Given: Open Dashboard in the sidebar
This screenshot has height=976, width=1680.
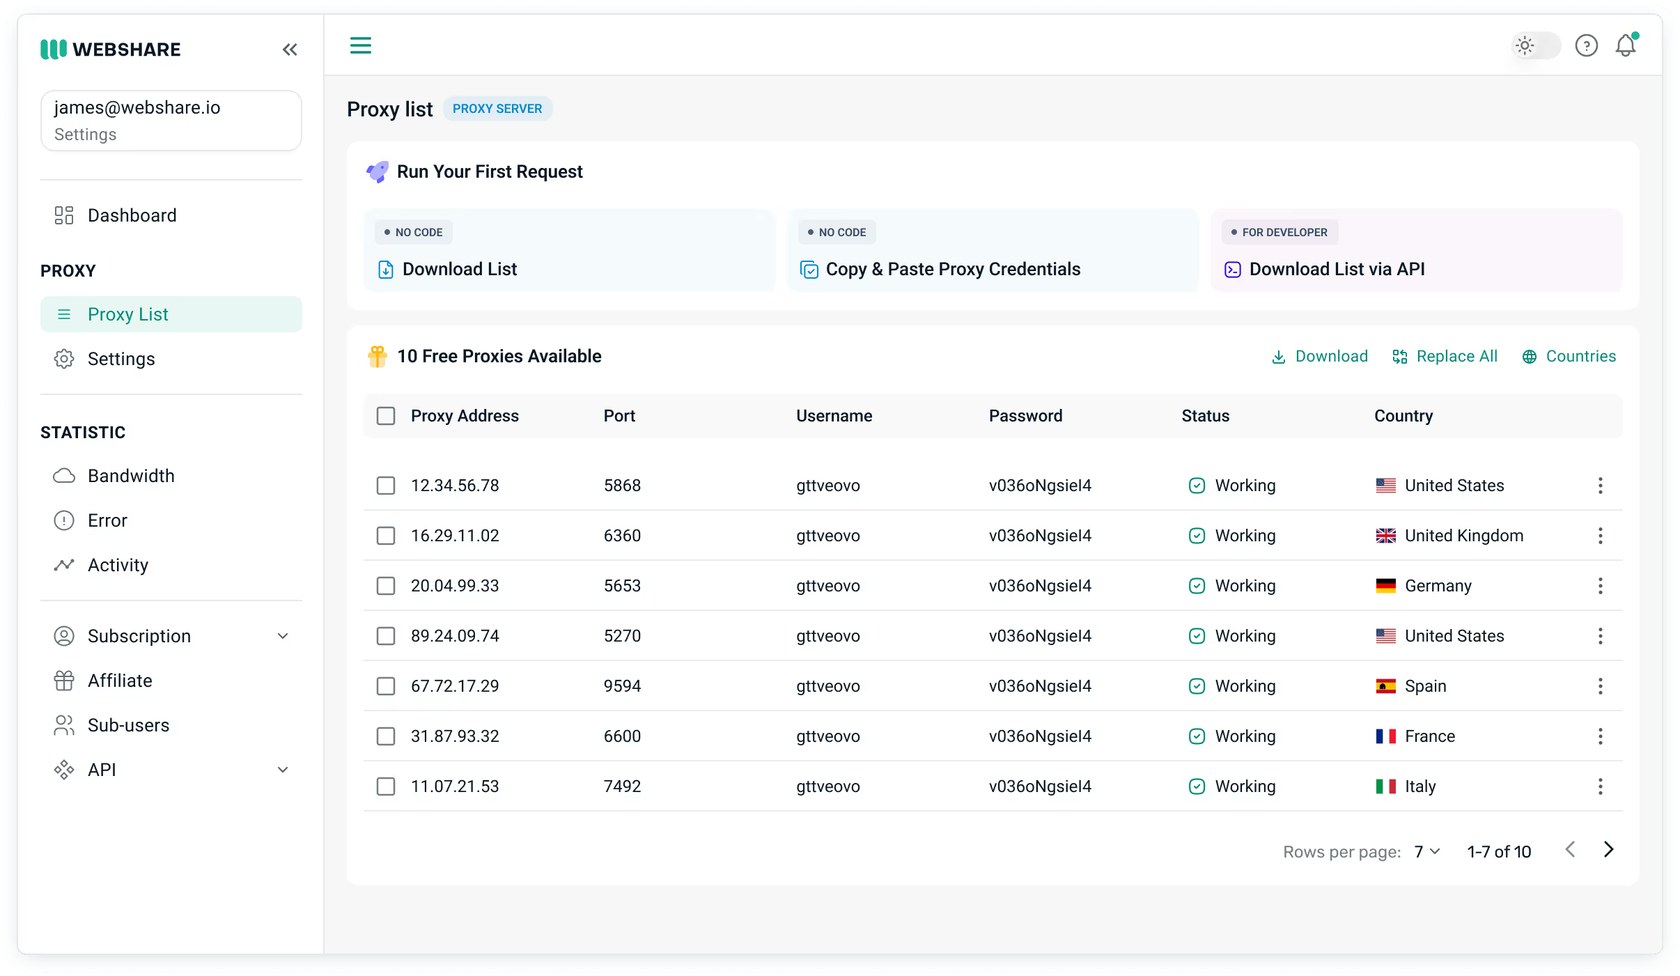Looking at the screenshot, I should 171,215.
